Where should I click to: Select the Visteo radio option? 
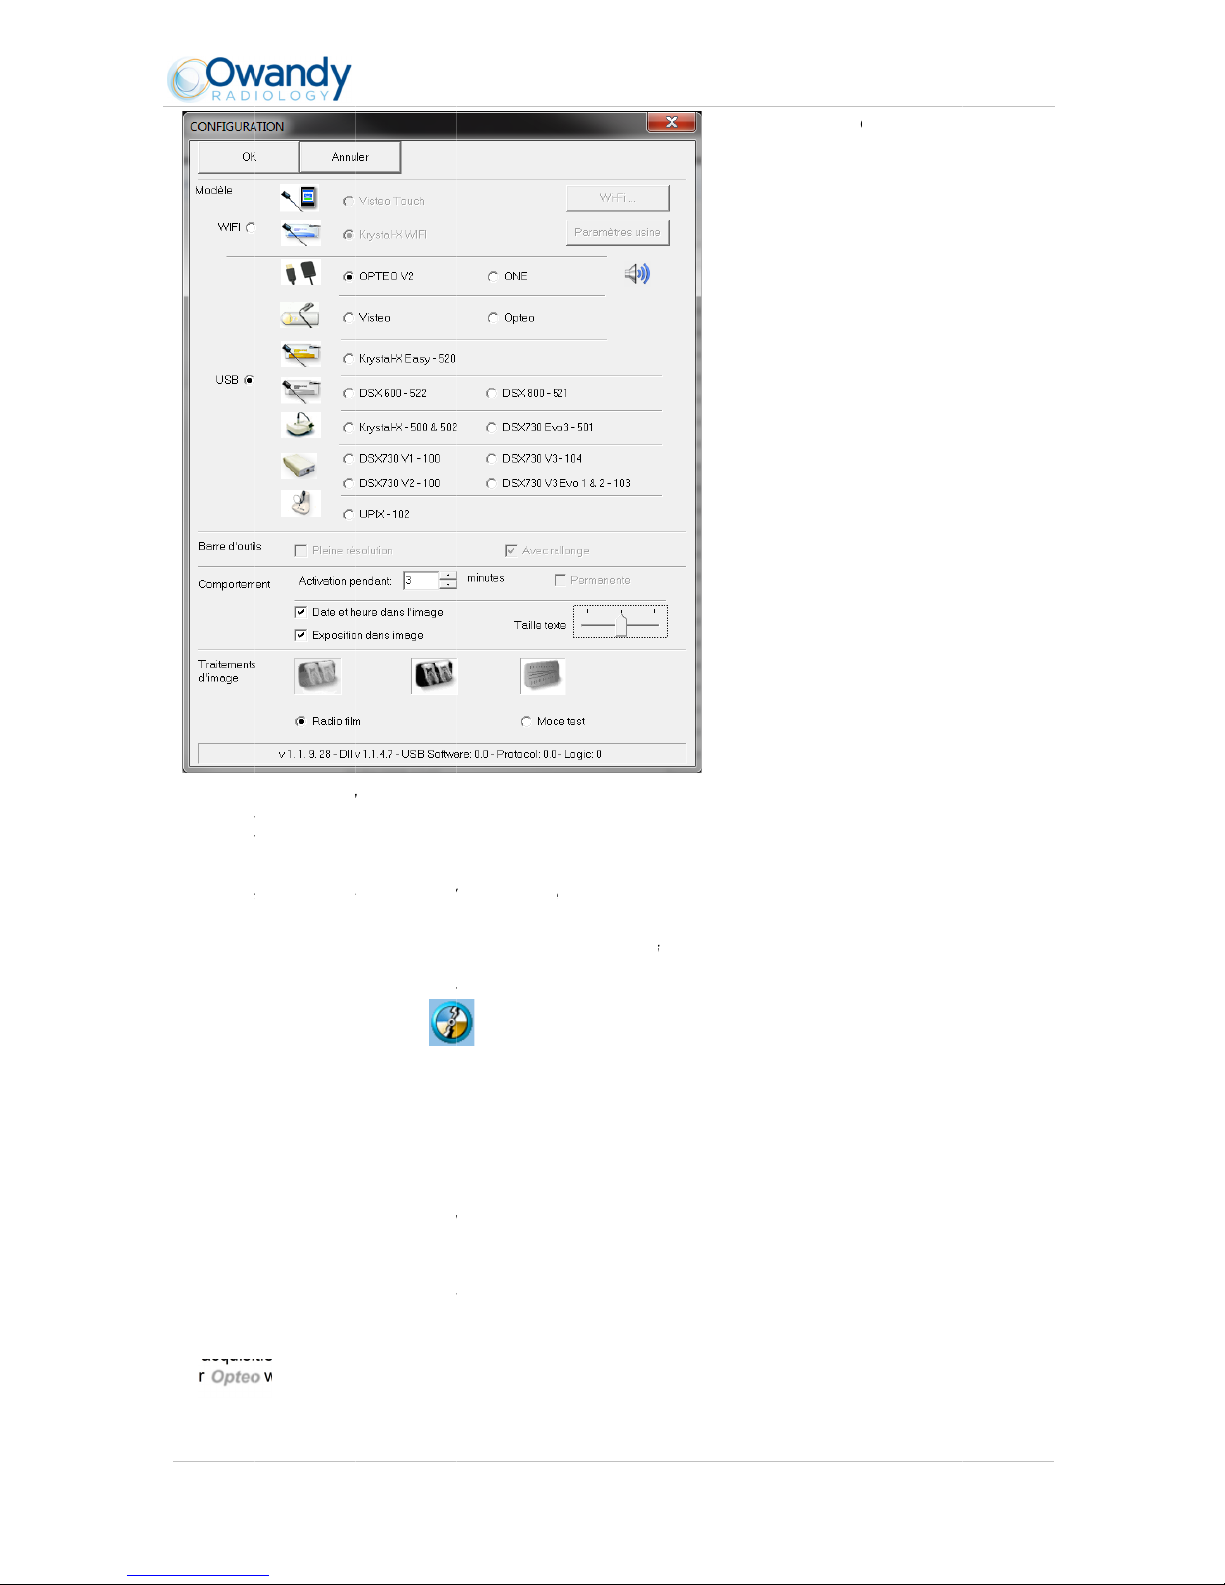point(367,318)
